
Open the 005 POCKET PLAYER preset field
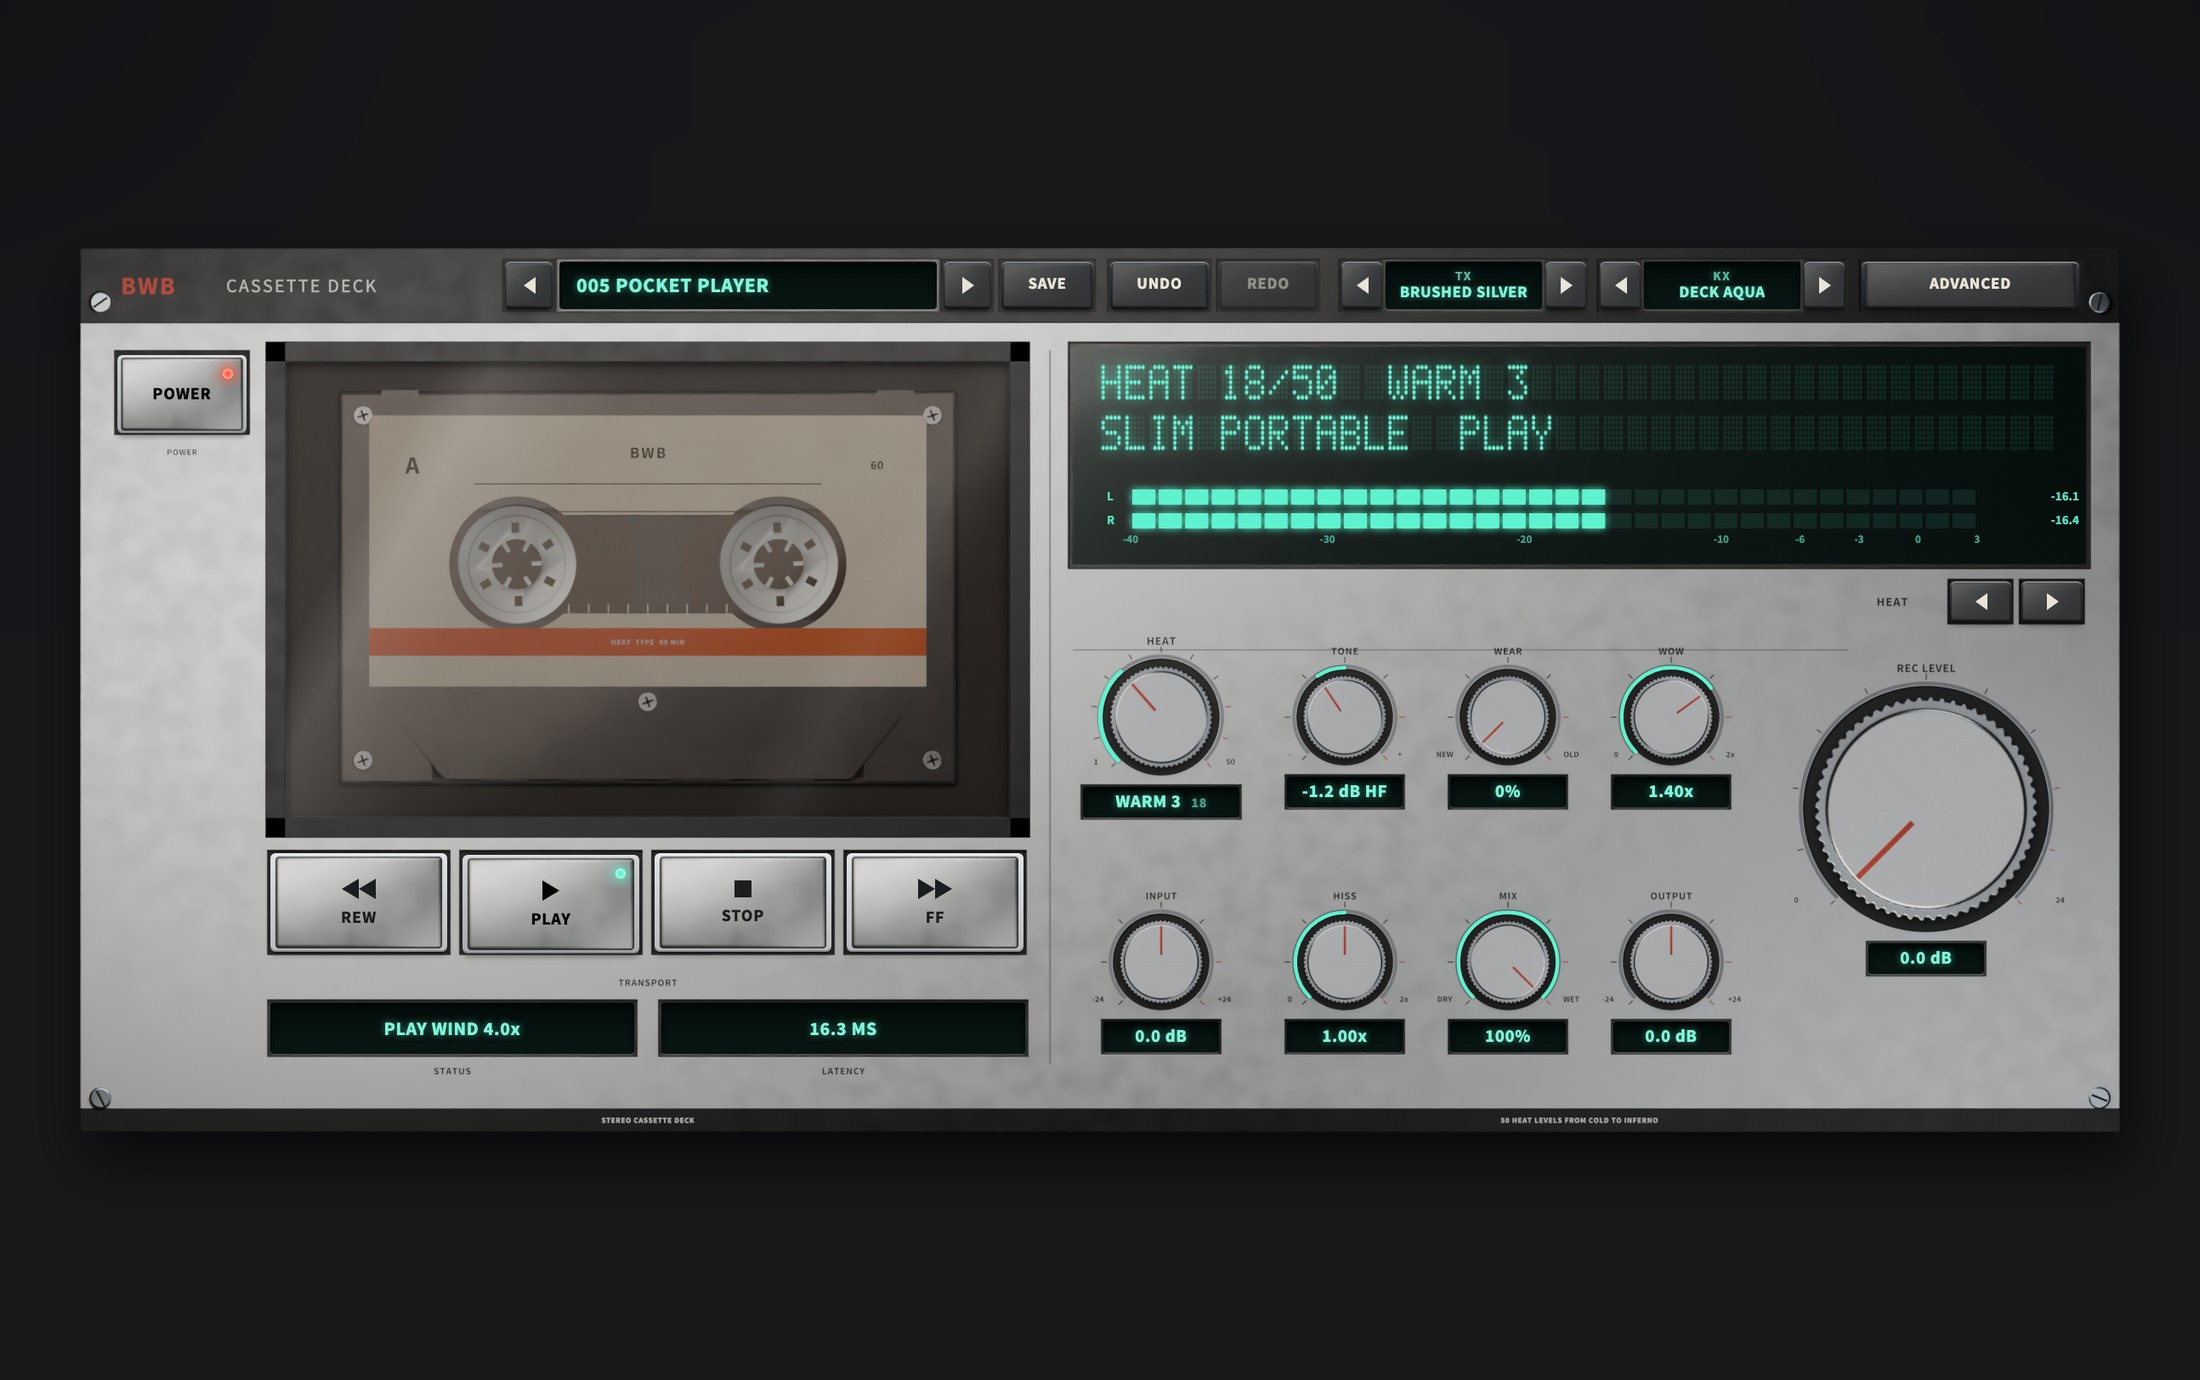click(747, 286)
